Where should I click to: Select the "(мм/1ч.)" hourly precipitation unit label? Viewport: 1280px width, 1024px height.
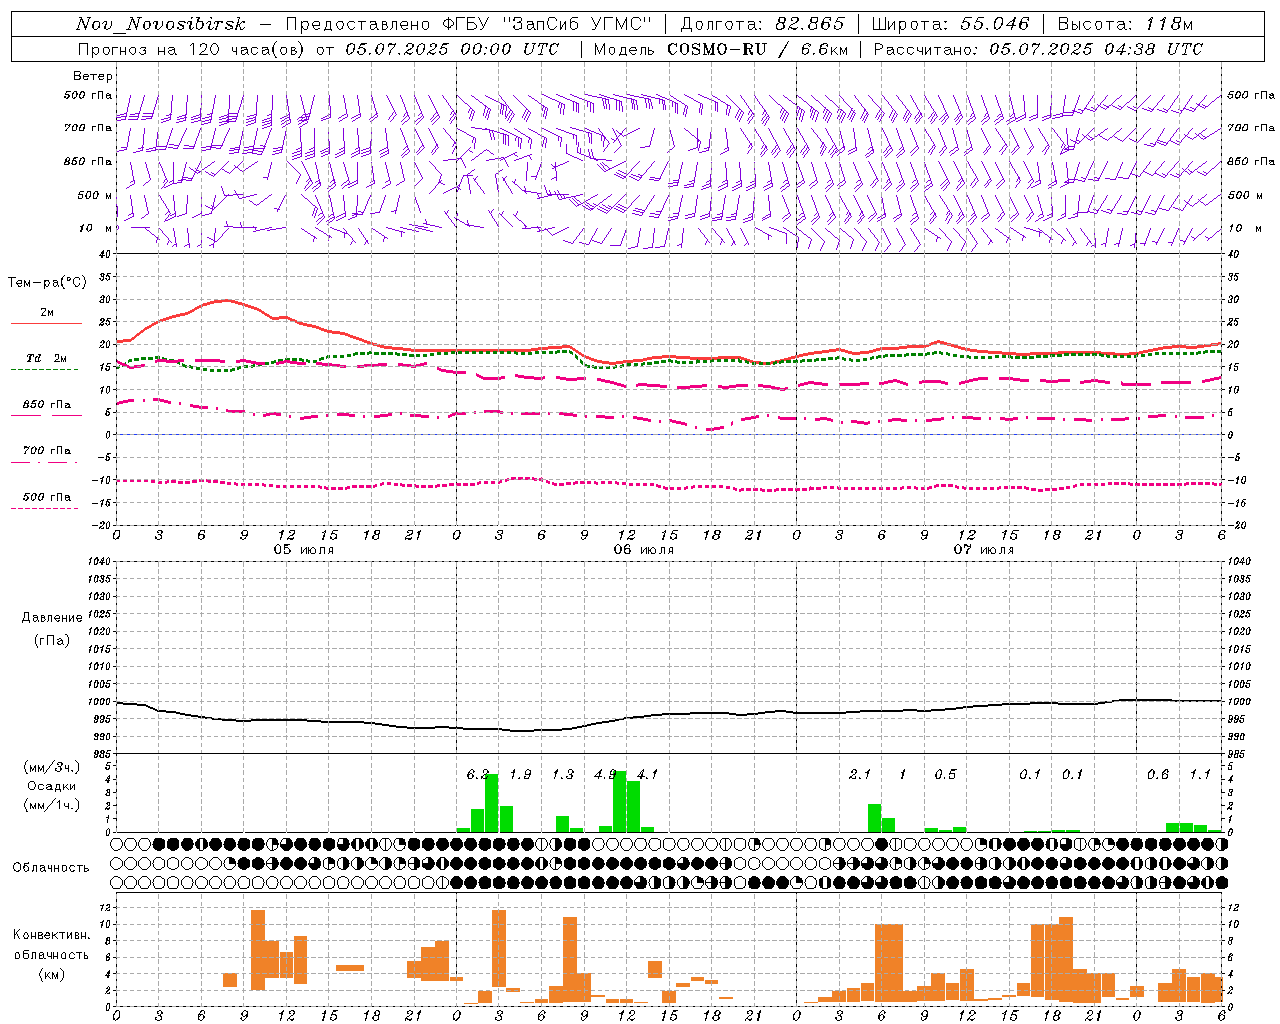[50, 805]
